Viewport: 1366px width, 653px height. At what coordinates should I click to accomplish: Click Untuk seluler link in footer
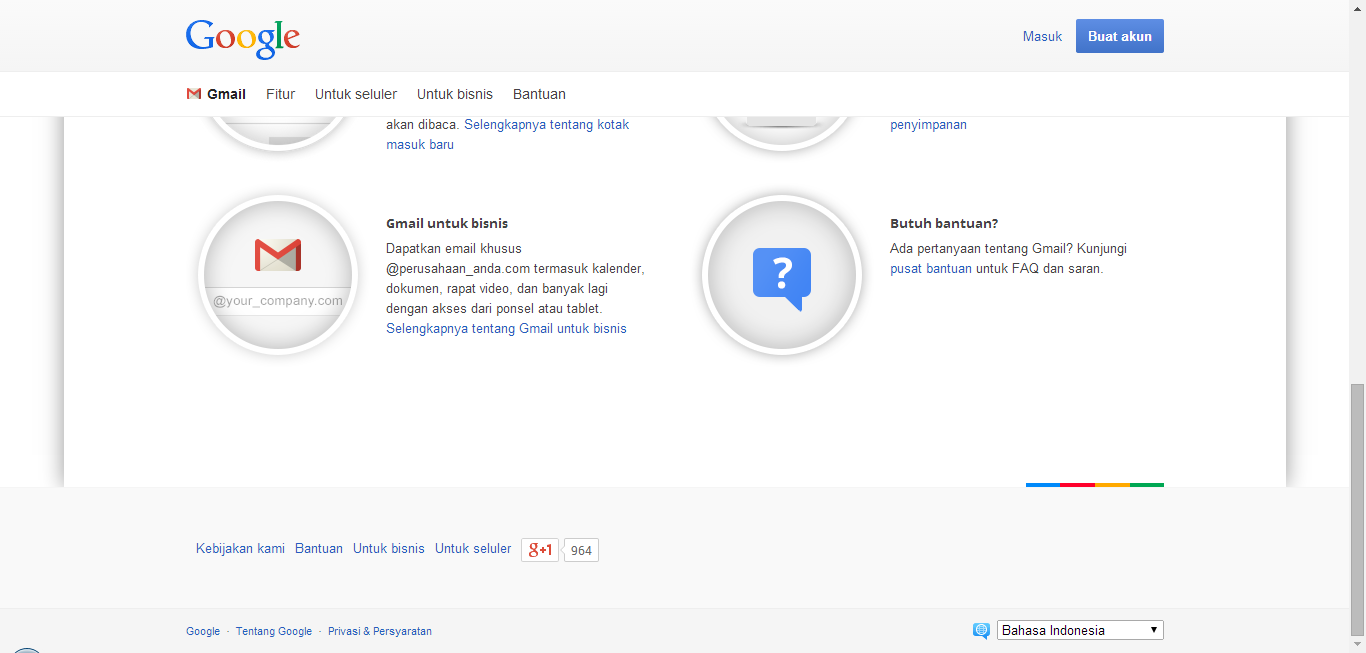pos(473,549)
